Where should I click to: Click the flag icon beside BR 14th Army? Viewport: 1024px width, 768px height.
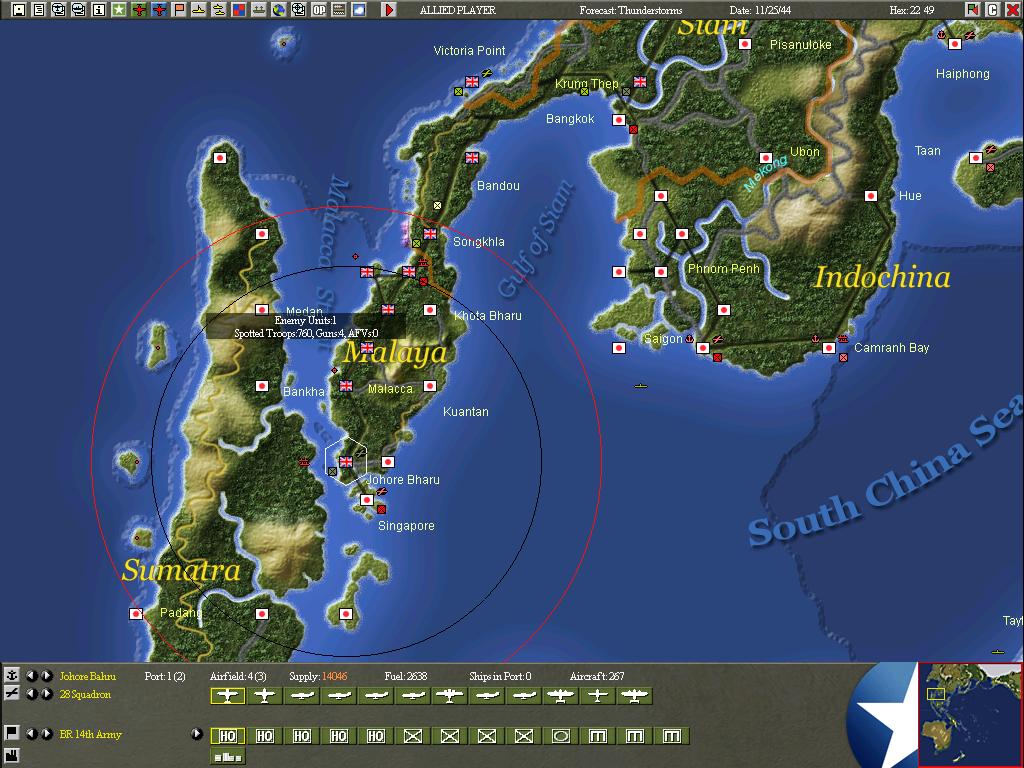tap(12, 733)
